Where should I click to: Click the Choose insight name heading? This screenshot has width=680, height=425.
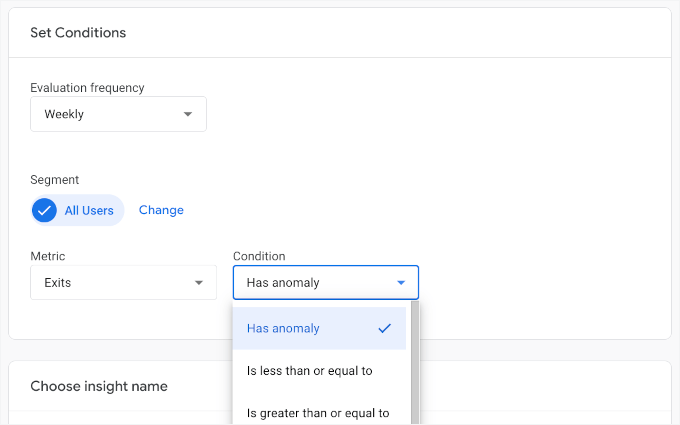[x=99, y=386]
